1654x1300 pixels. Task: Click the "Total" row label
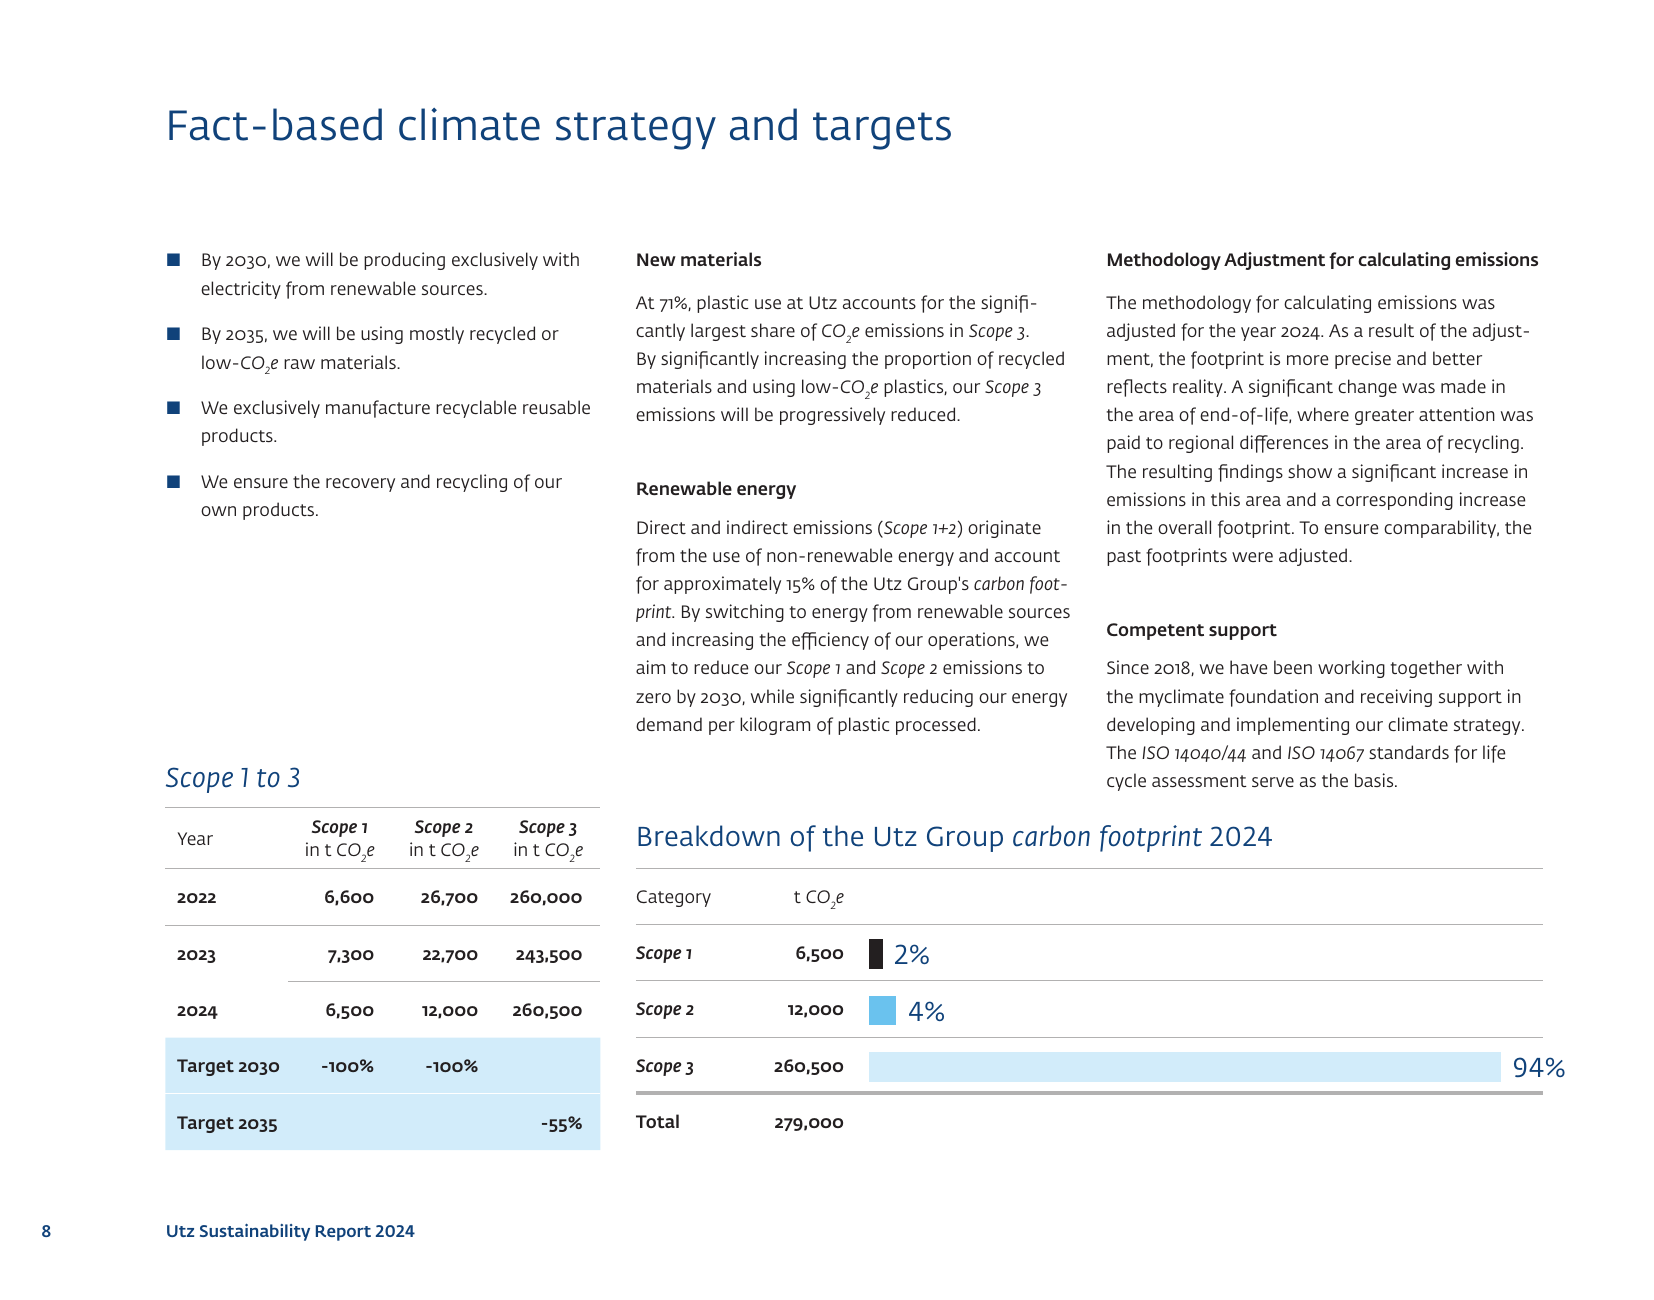tap(658, 1122)
